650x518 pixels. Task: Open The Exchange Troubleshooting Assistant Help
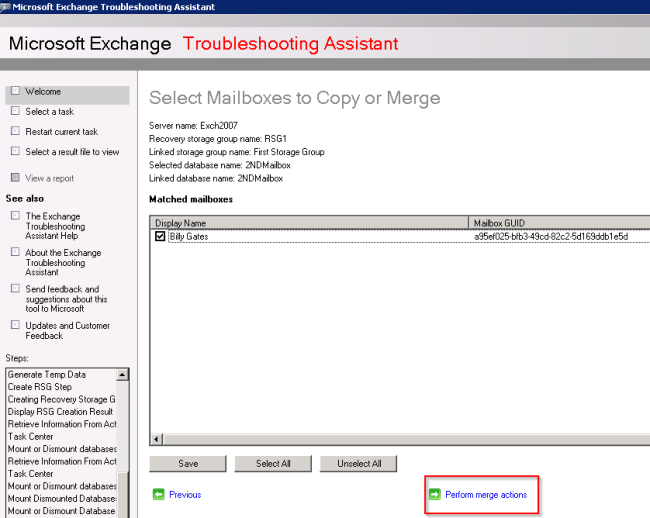point(55,226)
